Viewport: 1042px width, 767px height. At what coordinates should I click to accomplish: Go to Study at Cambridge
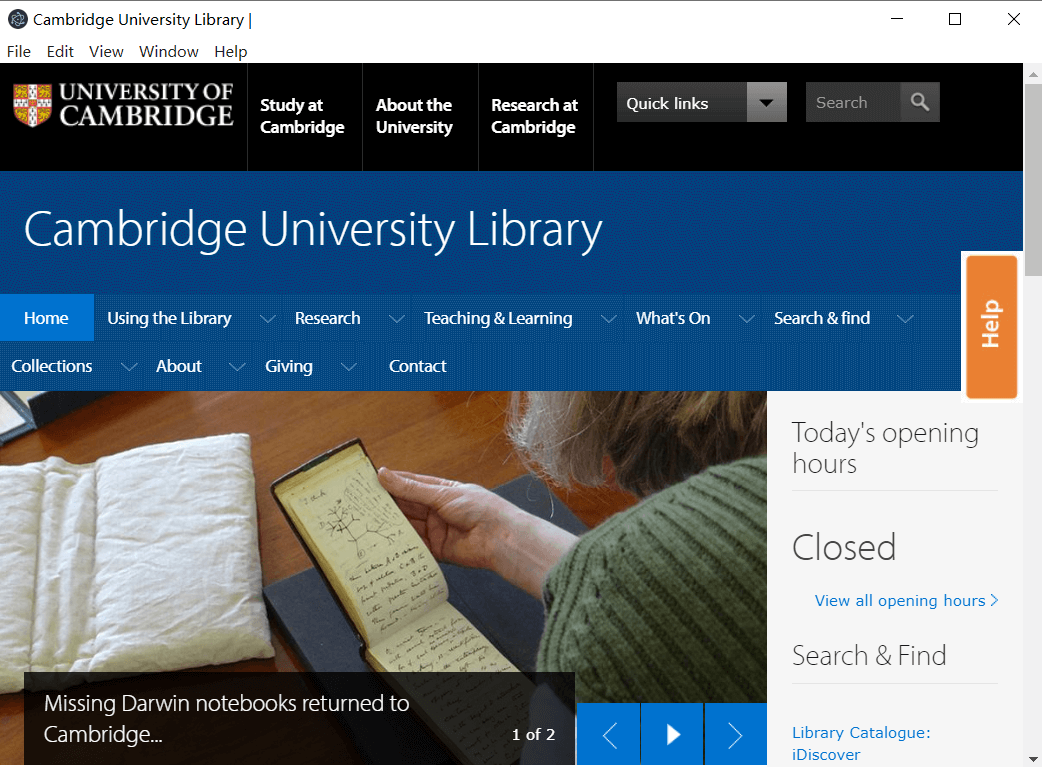coord(302,116)
